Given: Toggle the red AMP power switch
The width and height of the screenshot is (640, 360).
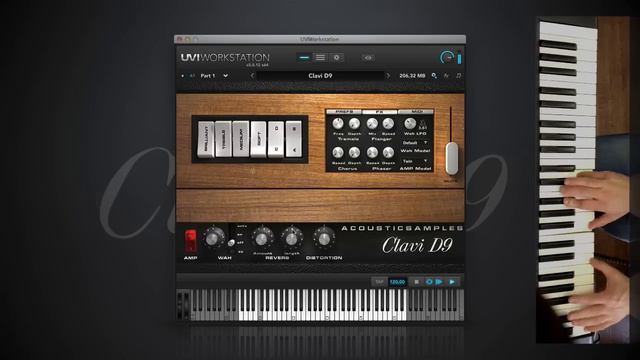Looking at the screenshot, I should point(191,241).
